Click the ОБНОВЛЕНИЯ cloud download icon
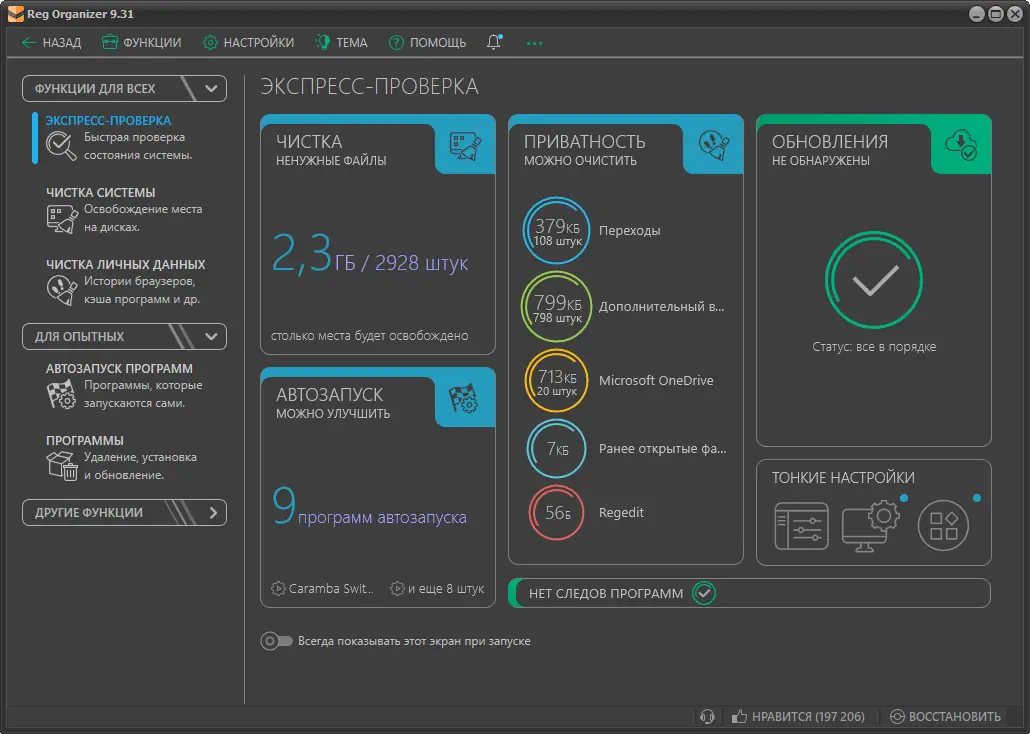This screenshot has width=1030, height=734. [960, 145]
